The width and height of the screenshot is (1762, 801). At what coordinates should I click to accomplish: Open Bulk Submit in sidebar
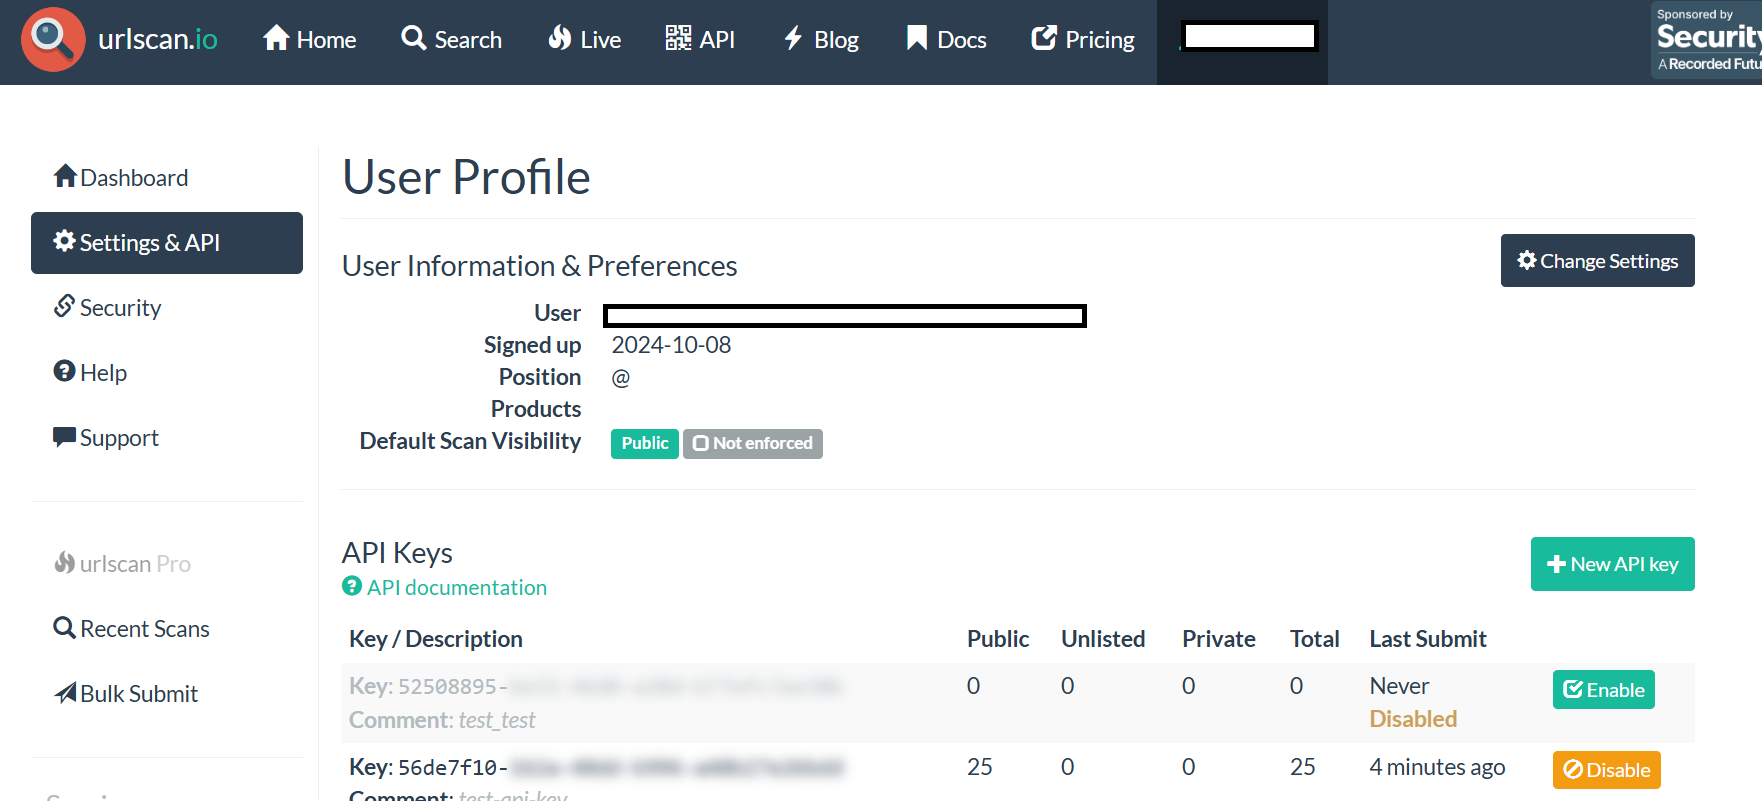tap(126, 694)
